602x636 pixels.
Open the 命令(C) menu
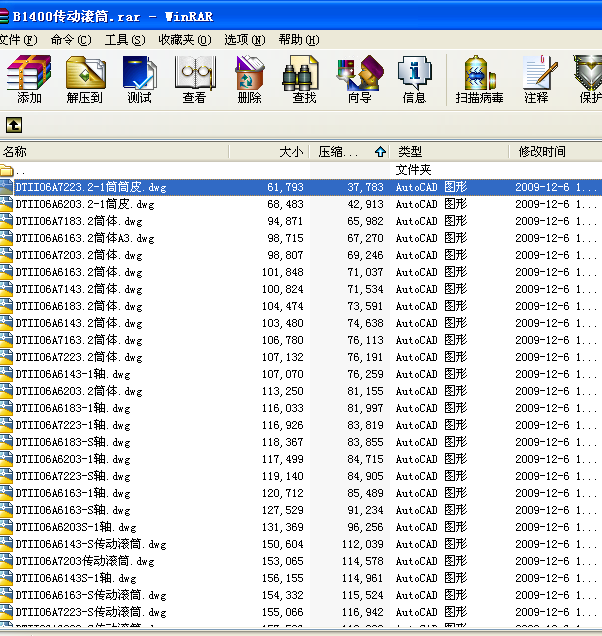[71, 40]
